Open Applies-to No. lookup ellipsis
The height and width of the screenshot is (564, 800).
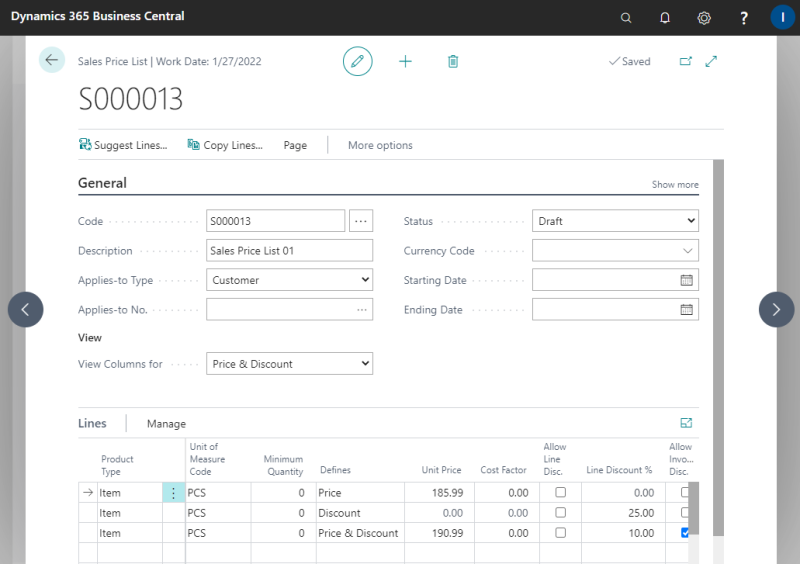click(362, 310)
